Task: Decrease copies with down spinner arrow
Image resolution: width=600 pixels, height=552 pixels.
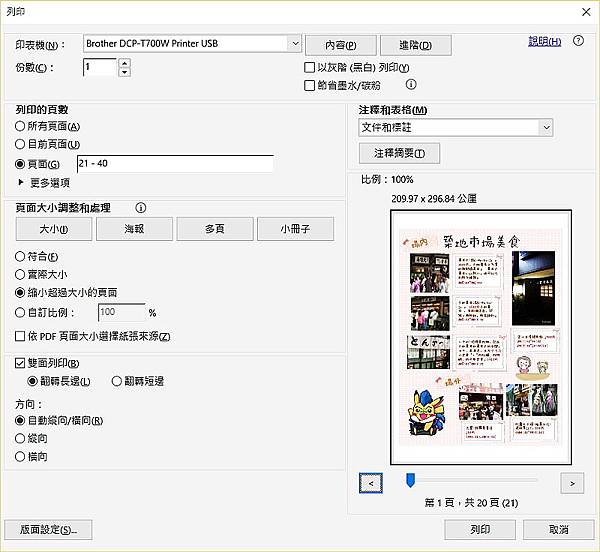Action: [x=124, y=72]
